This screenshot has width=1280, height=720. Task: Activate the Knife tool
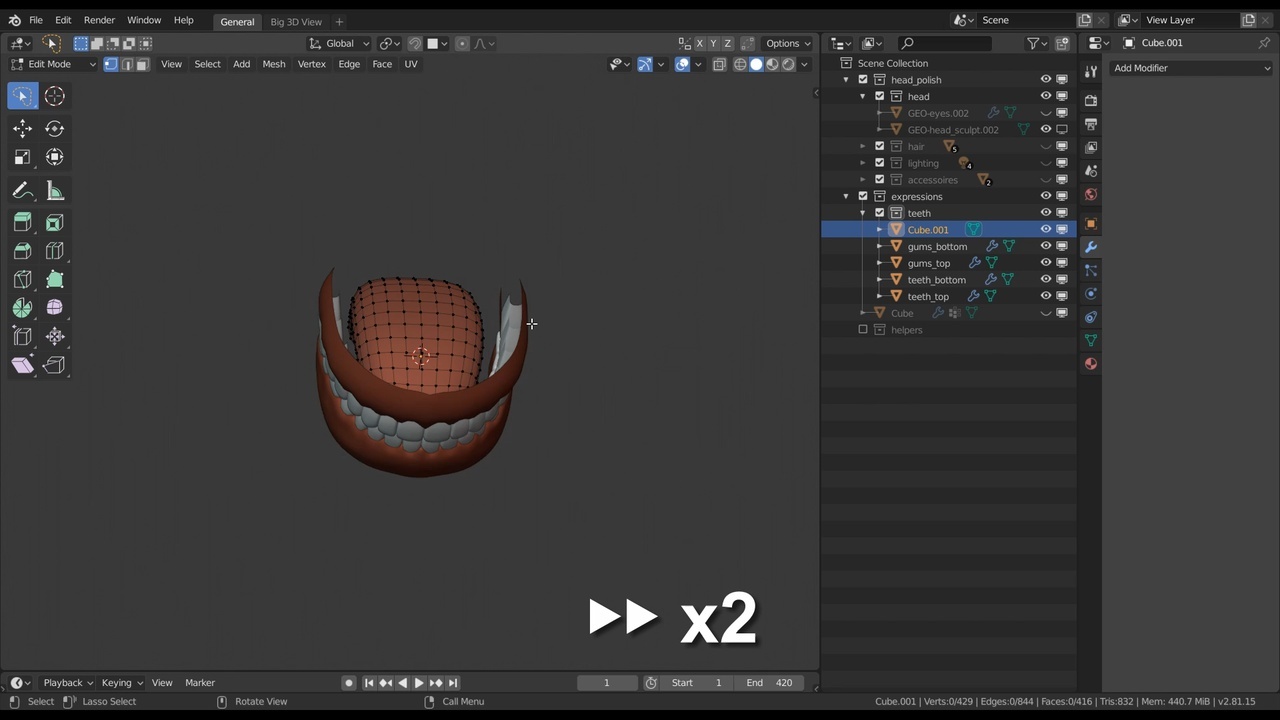click(x=22, y=279)
